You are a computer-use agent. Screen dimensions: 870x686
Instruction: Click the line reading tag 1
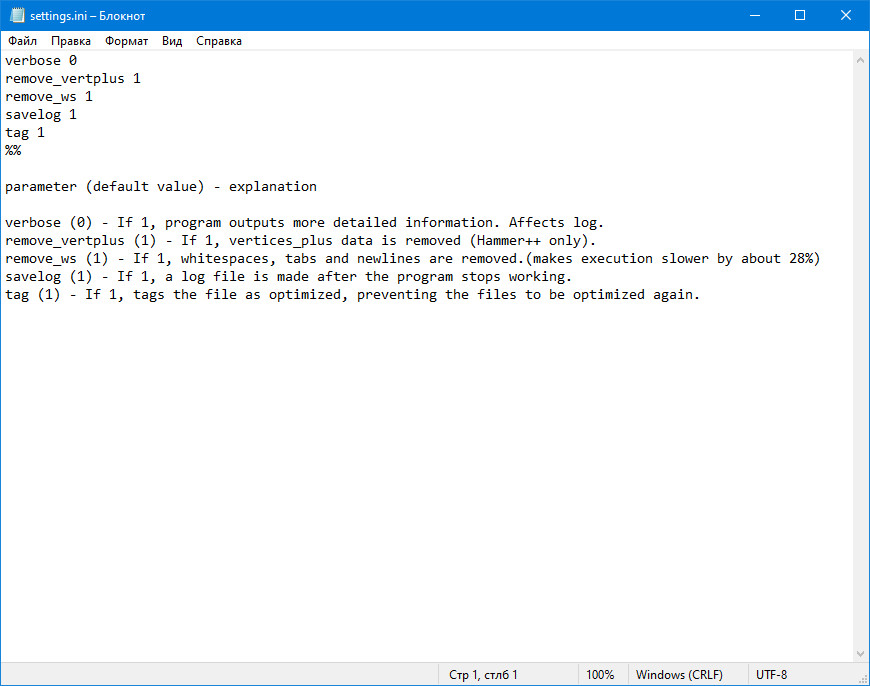25,132
